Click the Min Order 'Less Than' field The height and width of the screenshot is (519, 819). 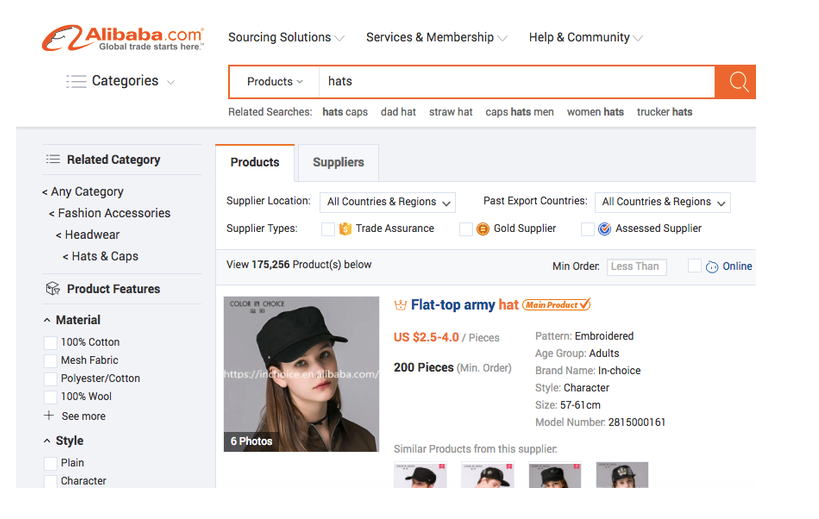click(636, 267)
